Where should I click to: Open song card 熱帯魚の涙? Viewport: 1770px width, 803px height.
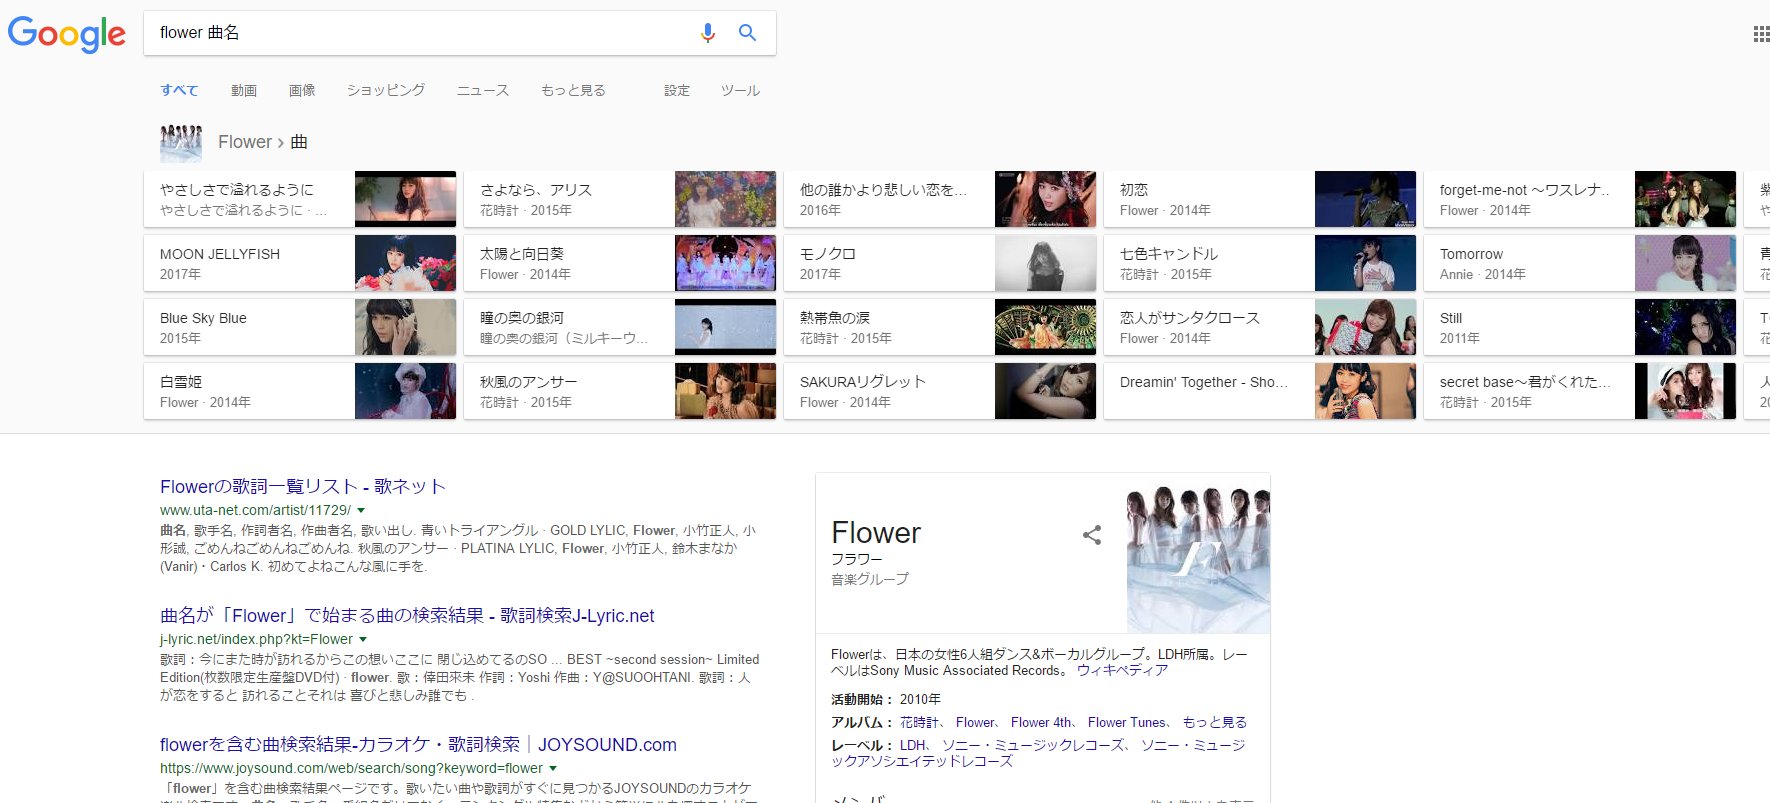940,327
